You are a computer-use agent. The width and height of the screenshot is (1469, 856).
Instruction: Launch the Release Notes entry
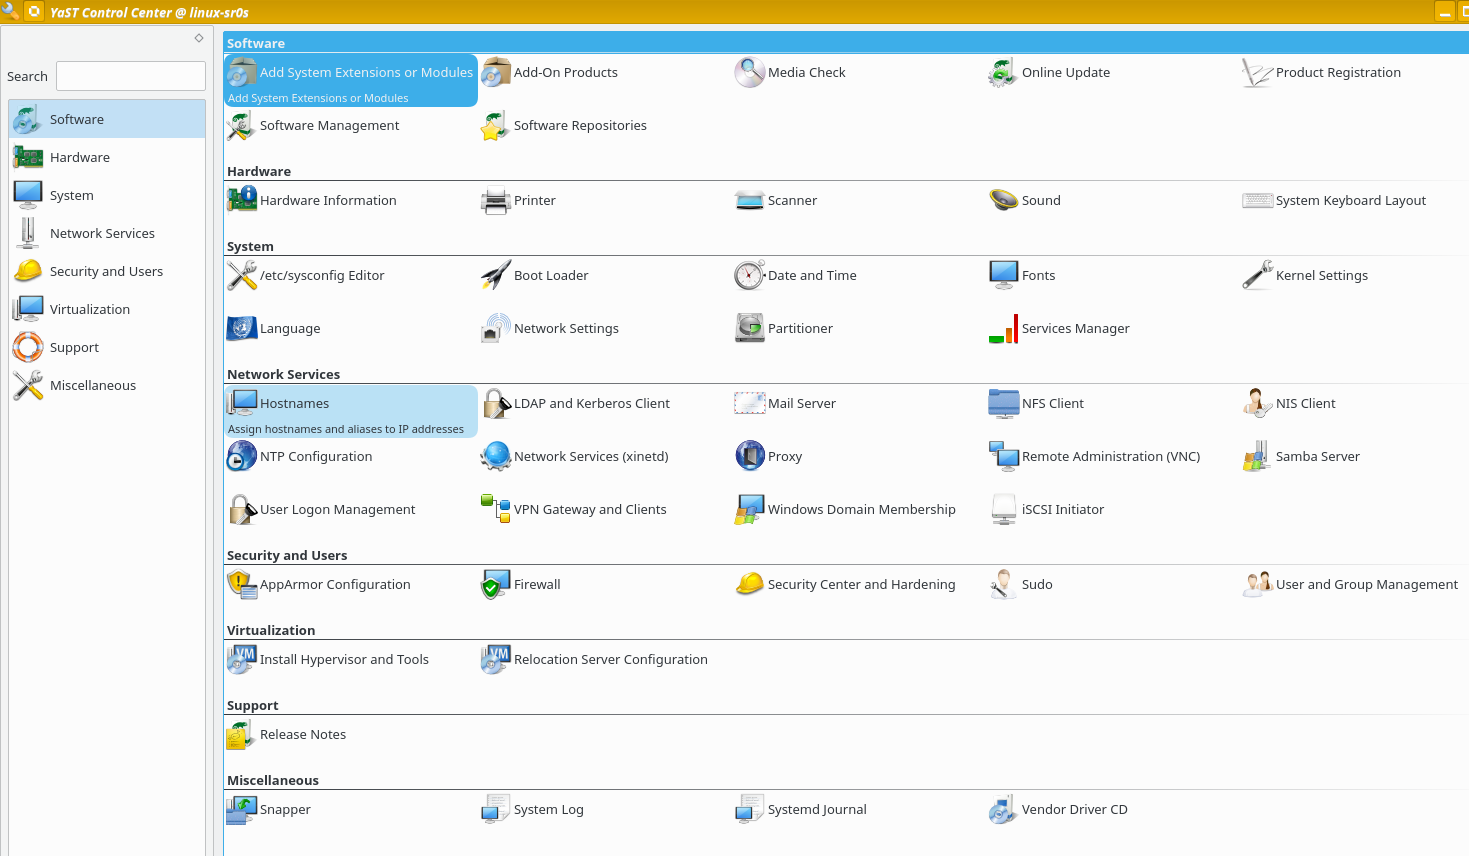coord(302,735)
